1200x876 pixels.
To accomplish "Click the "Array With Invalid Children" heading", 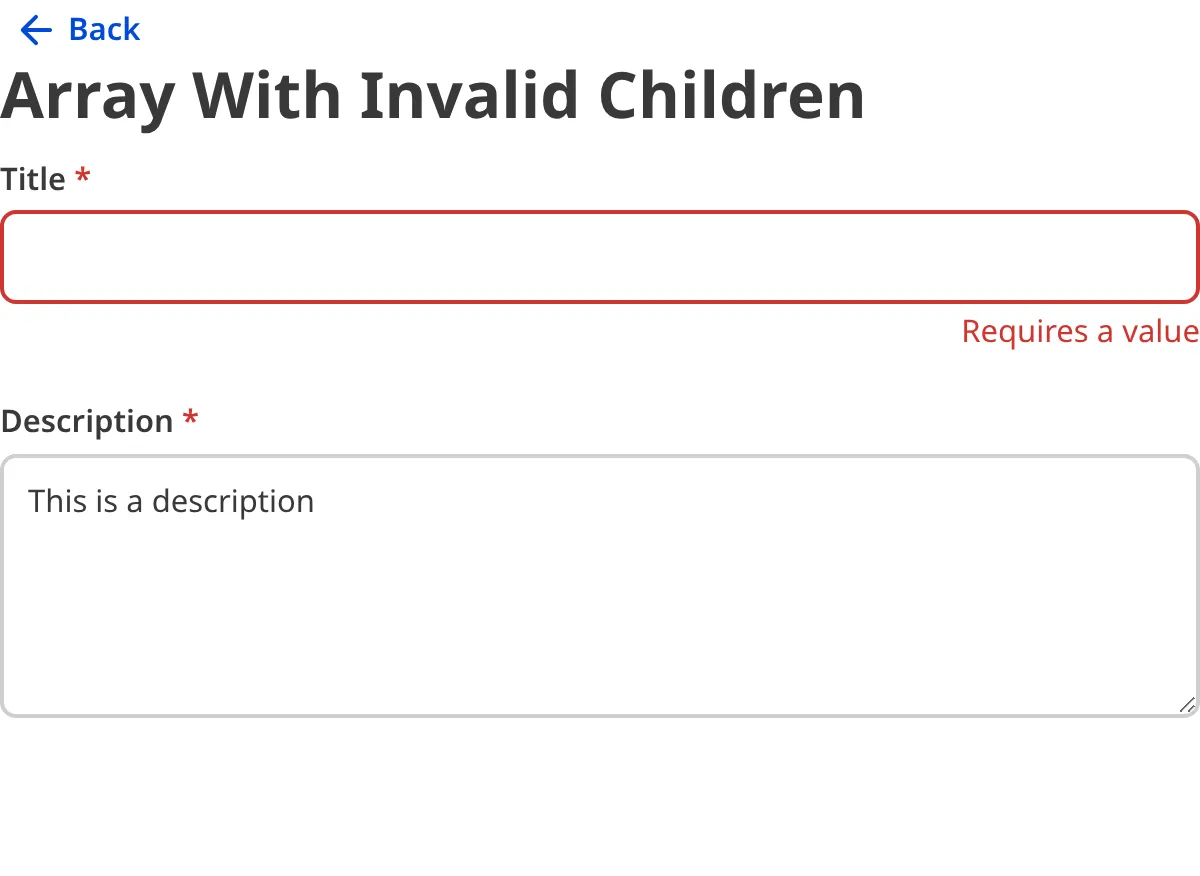I will (432, 97).
